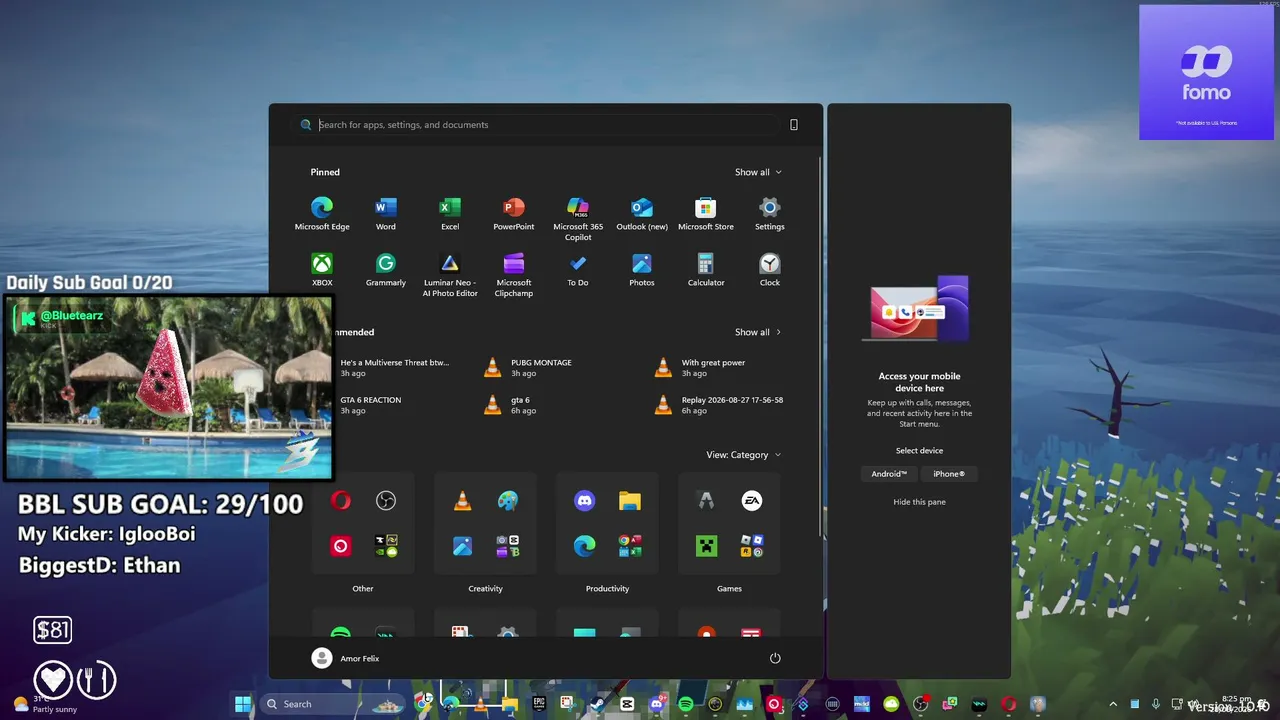
Task: Open Opera in the Other category
Action: click(x=341, y=501)
